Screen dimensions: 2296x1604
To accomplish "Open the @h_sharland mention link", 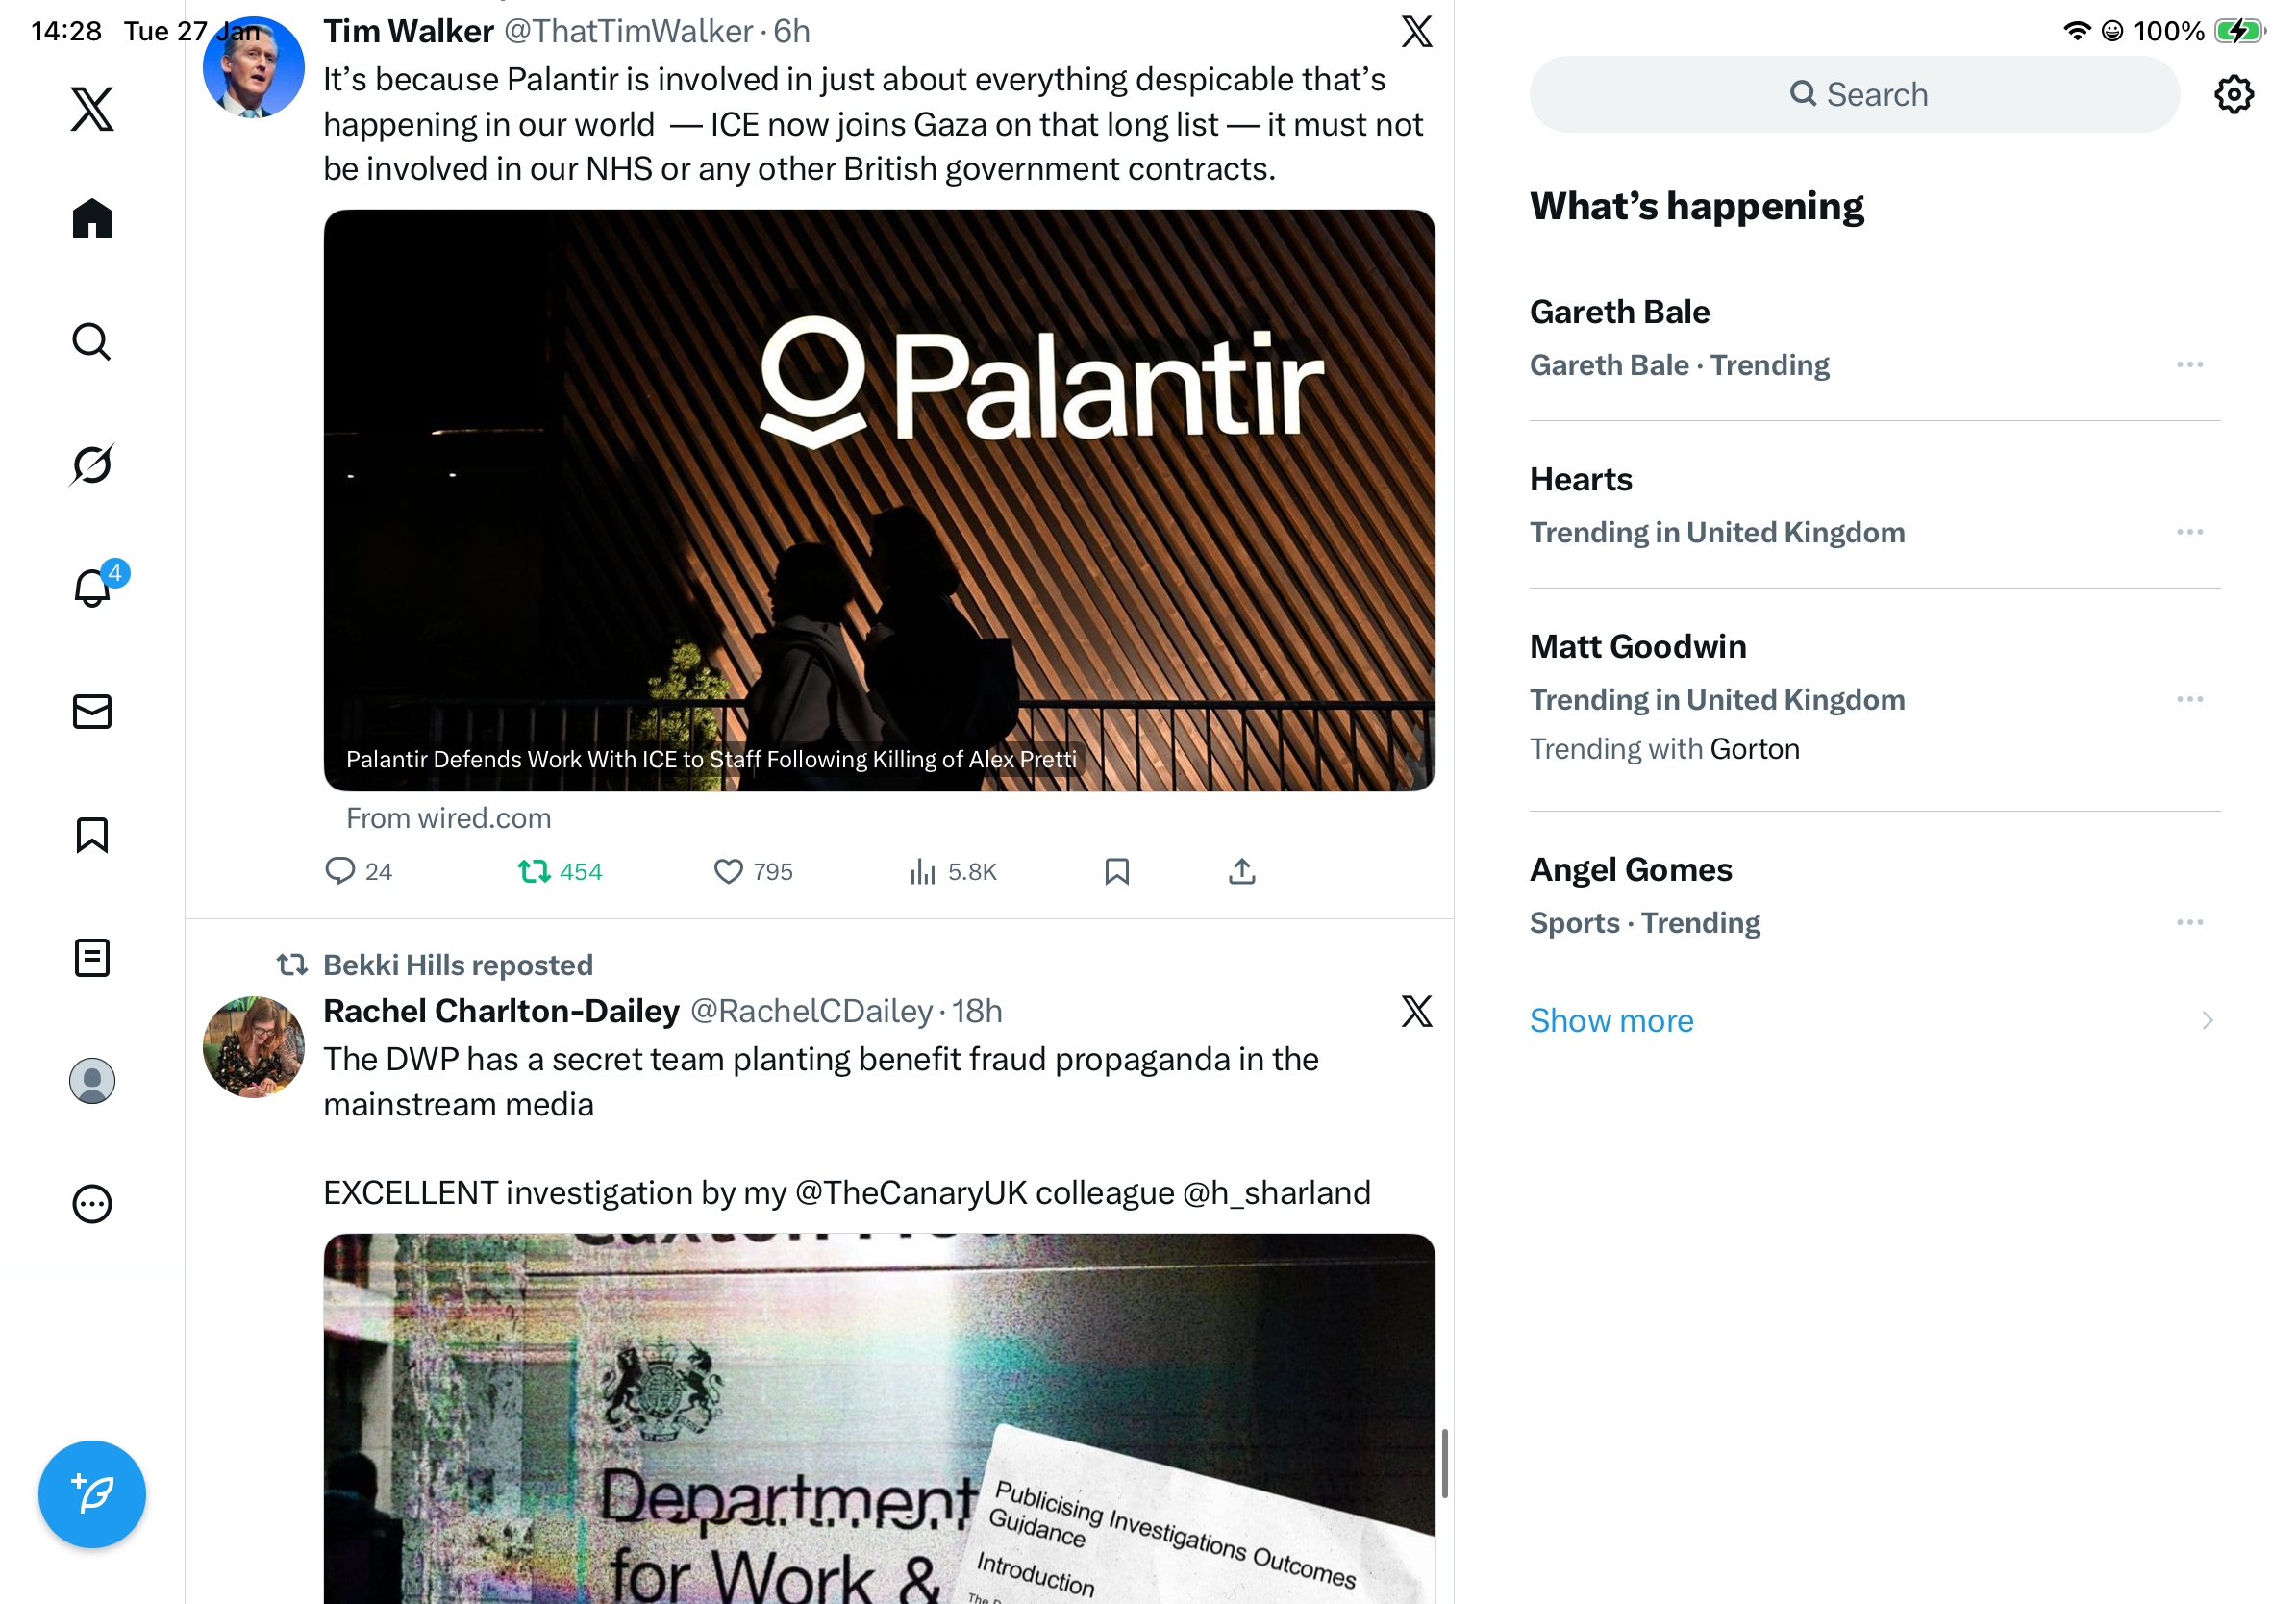I will click(x=1276, y=1193).
